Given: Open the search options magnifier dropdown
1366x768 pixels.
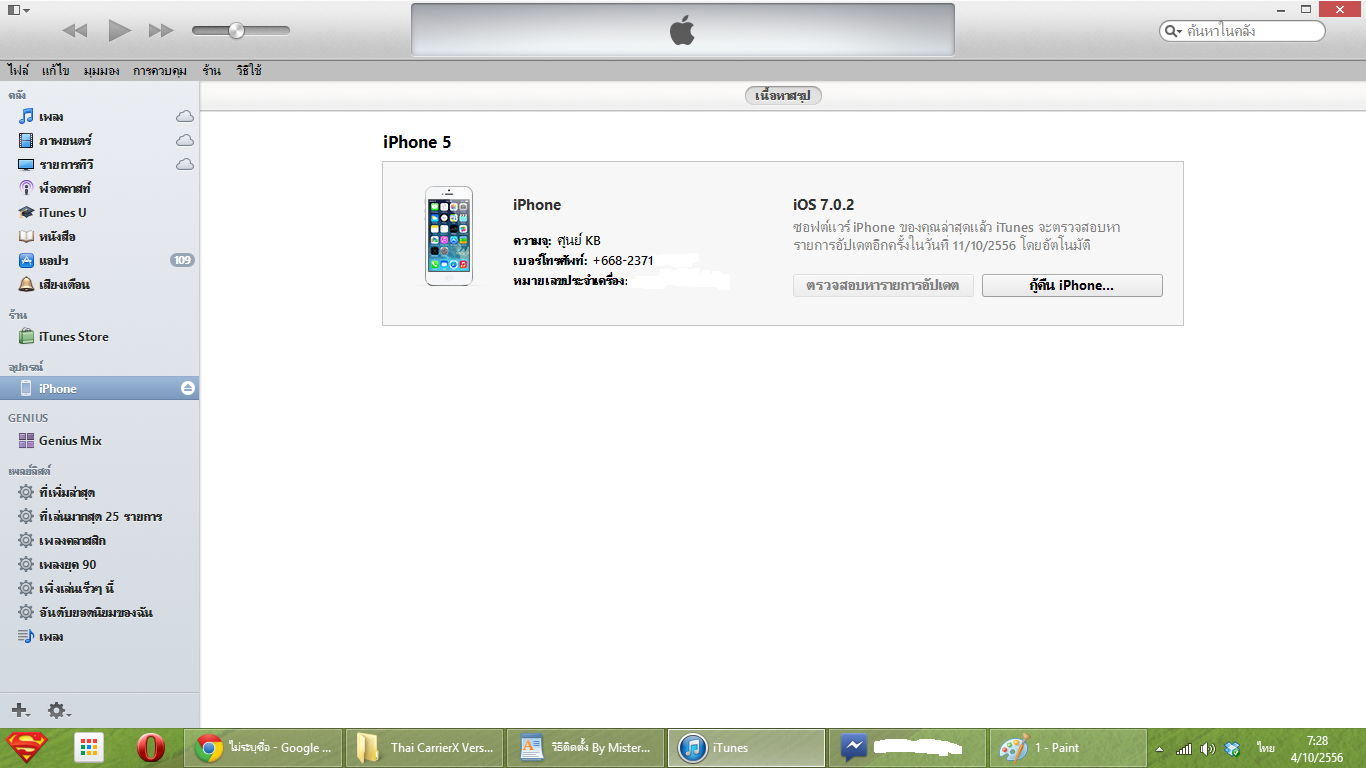Looking at the screenshot, I should coord(1175,31).
